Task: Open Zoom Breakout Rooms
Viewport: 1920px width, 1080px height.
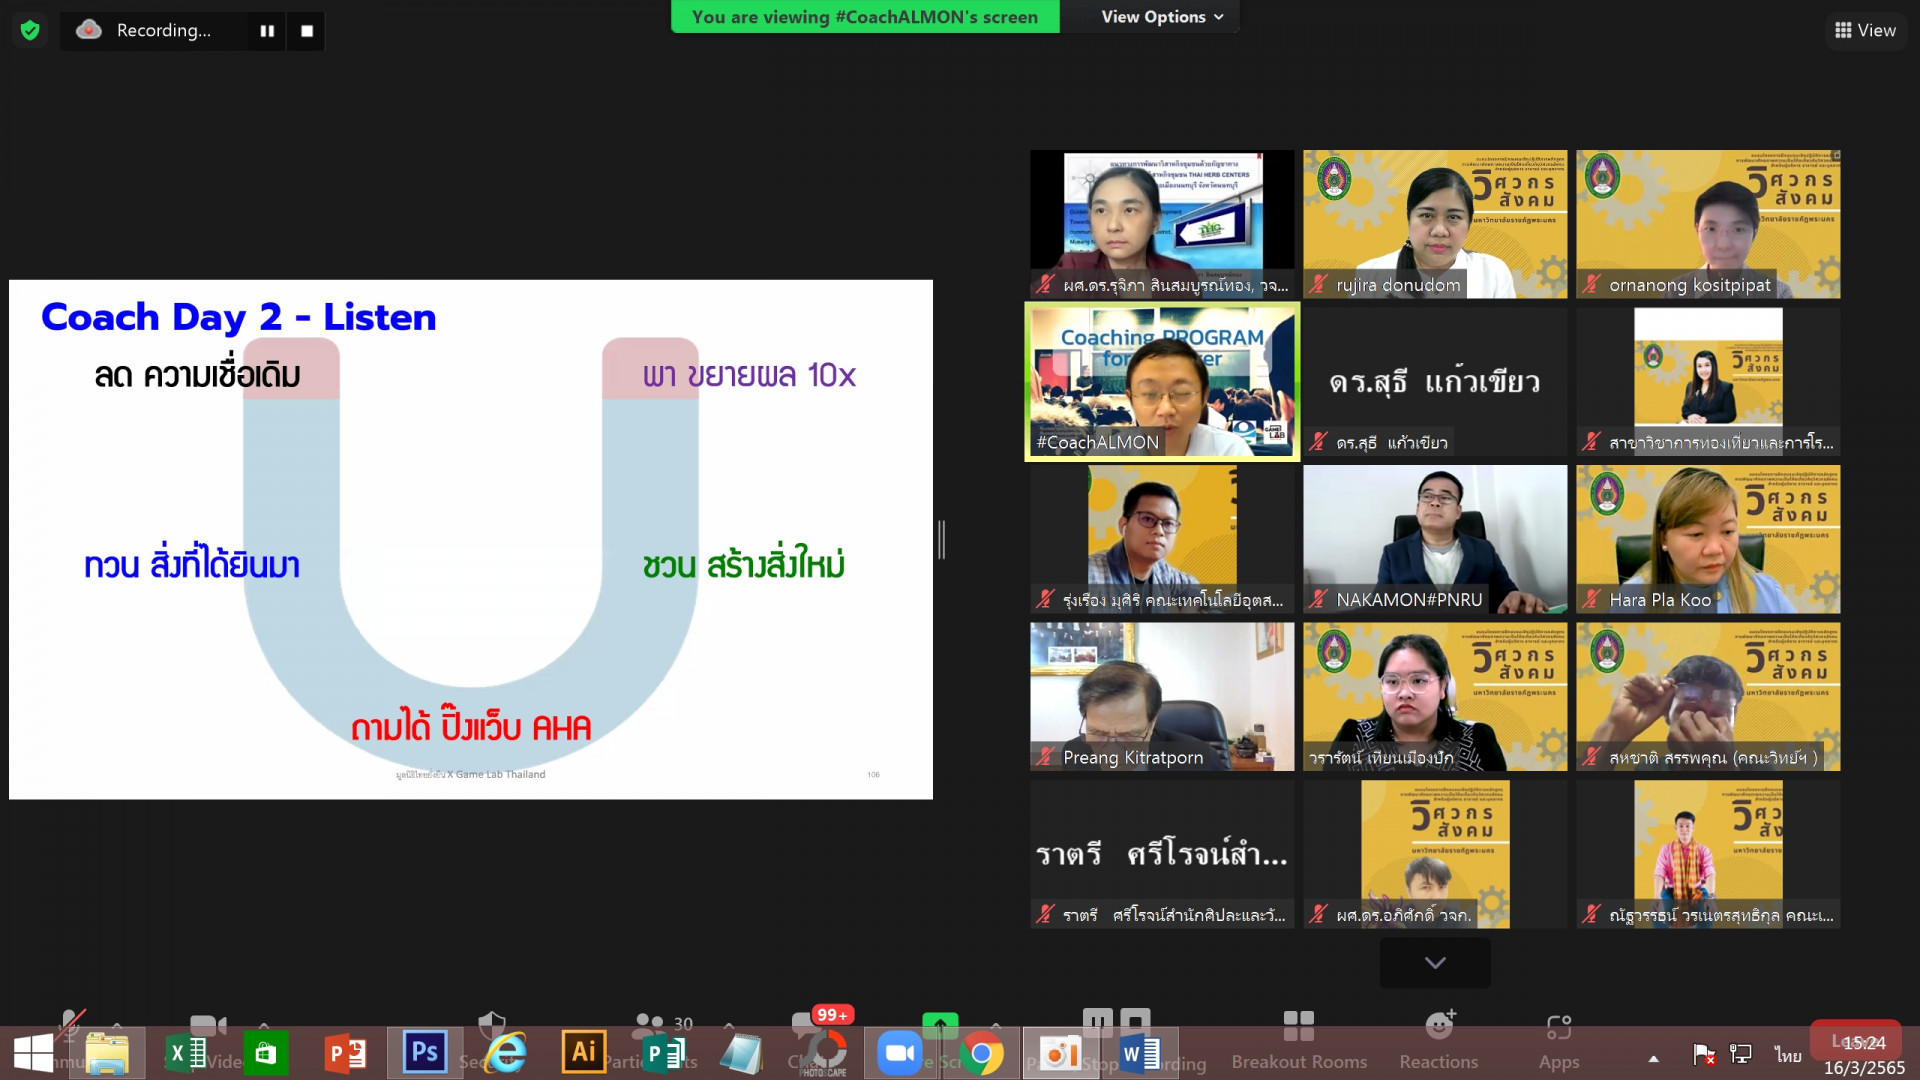Action: tap(1299, 1040)
